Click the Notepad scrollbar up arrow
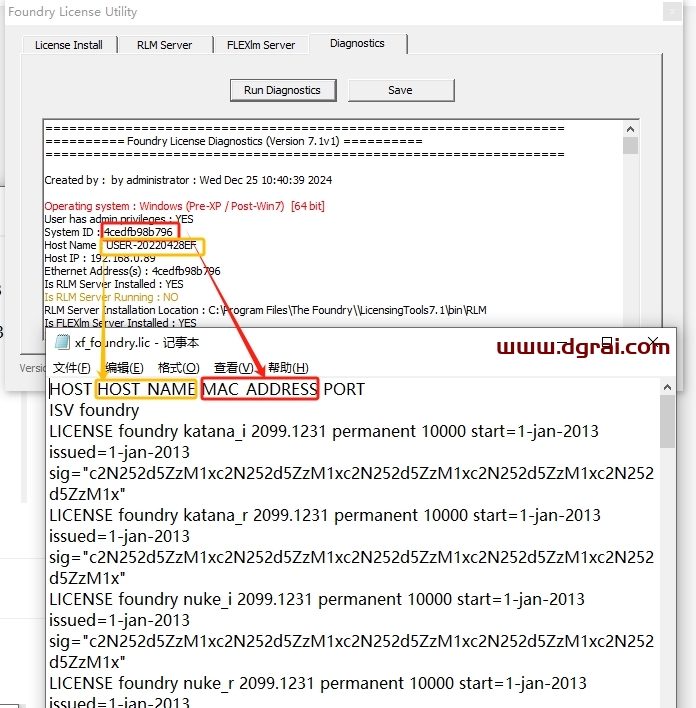696x708 pixels. (667, 387)
